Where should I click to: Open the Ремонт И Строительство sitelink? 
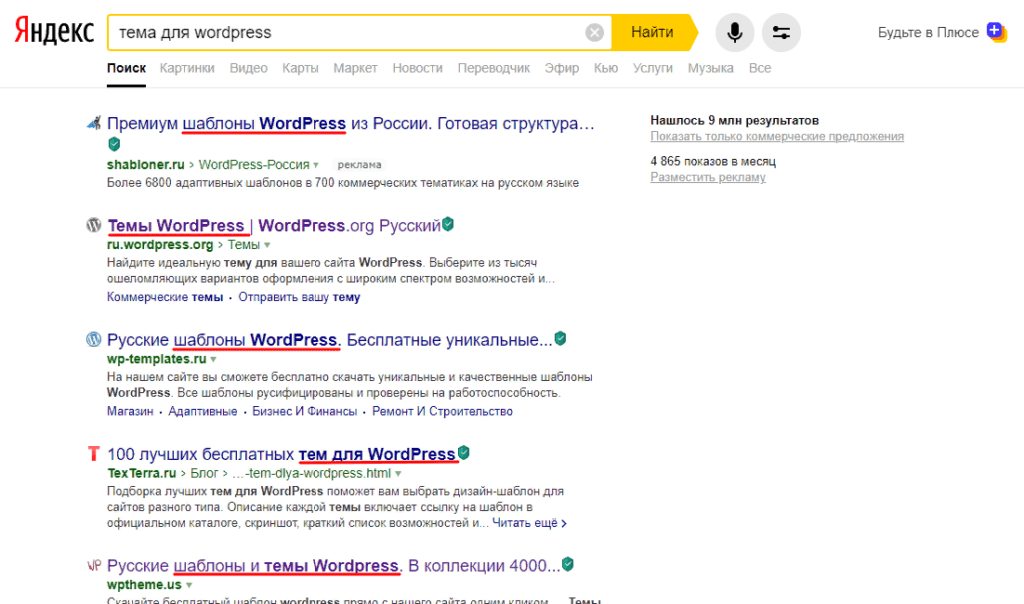click(442, 411)
